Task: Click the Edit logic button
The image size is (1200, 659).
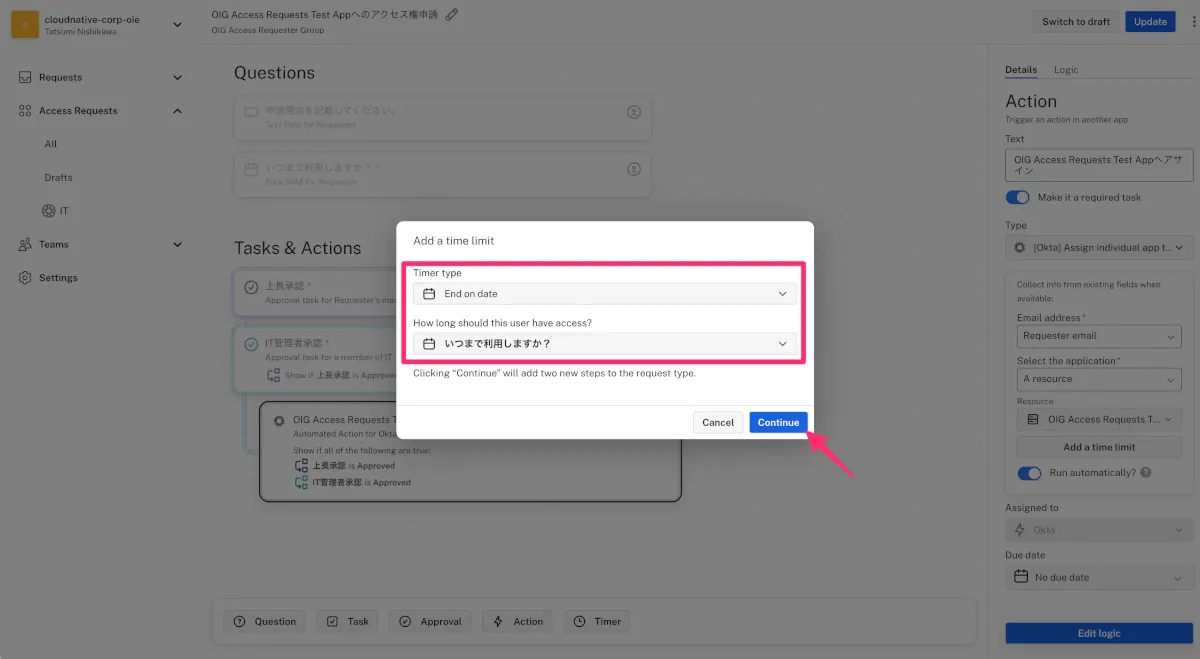Action: point(1099,633)
